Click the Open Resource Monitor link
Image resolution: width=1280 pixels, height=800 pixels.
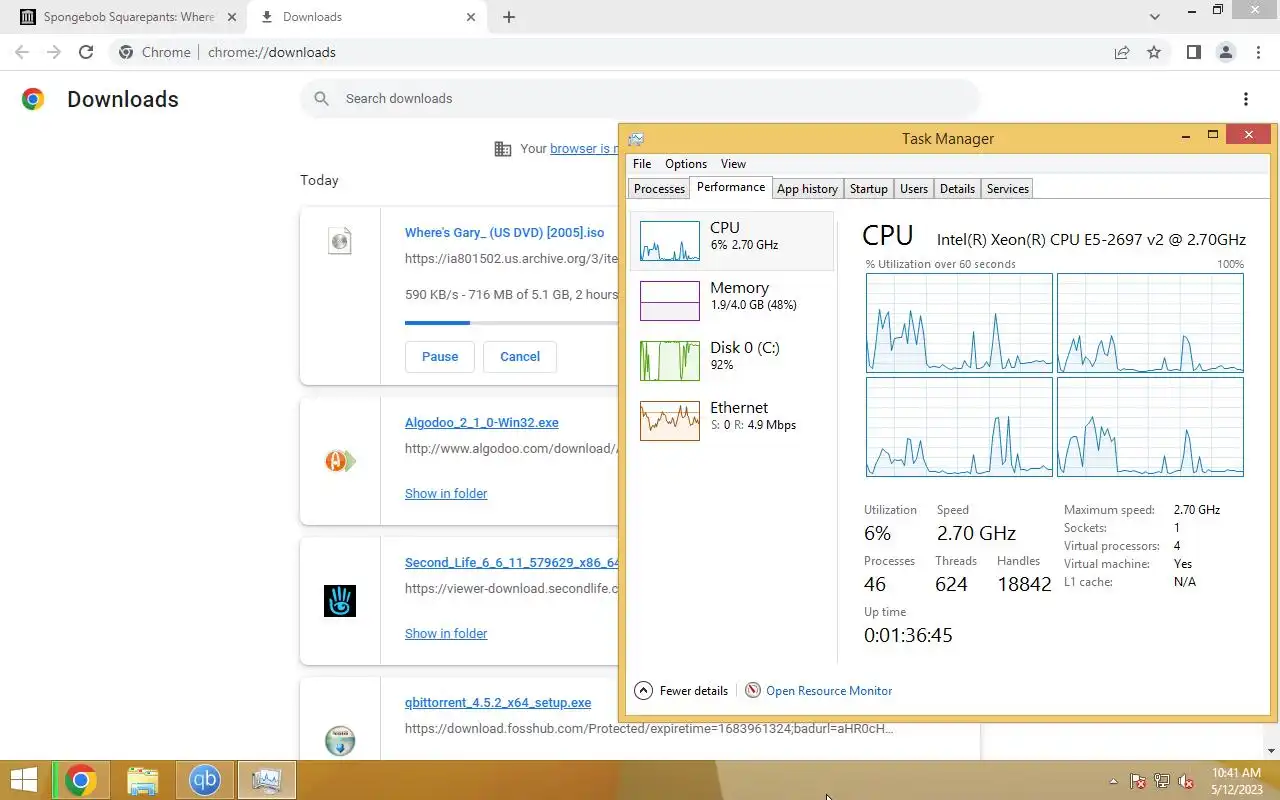(829, 691)
